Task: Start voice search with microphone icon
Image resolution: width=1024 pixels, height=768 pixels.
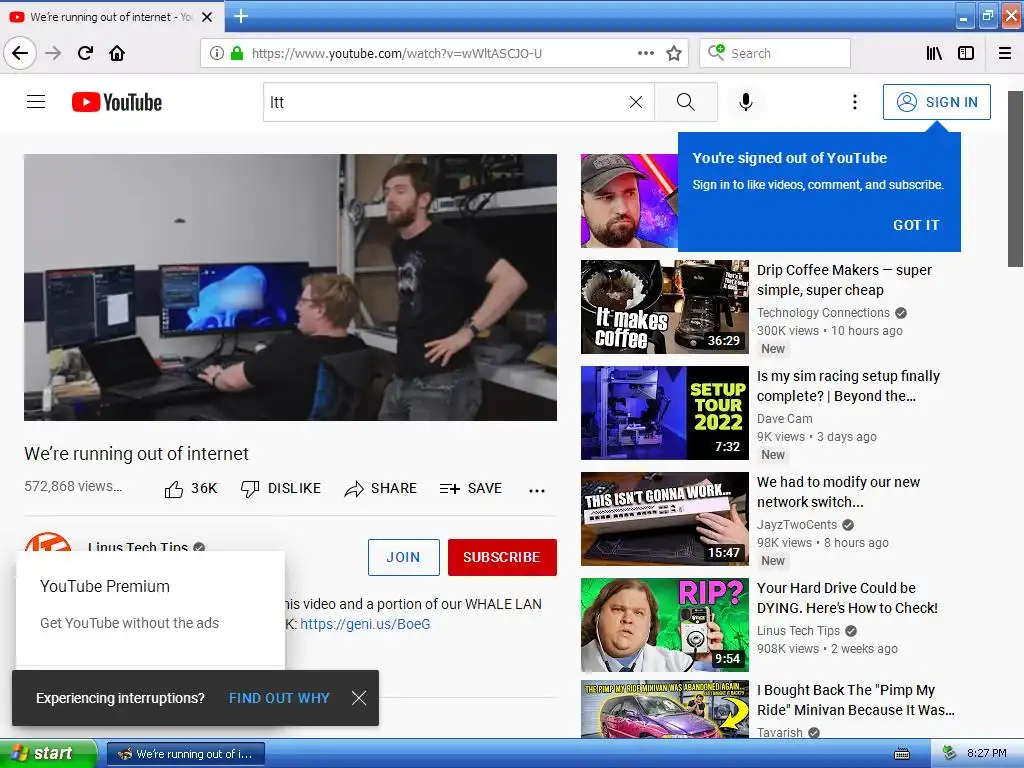Action: [746, 102]
